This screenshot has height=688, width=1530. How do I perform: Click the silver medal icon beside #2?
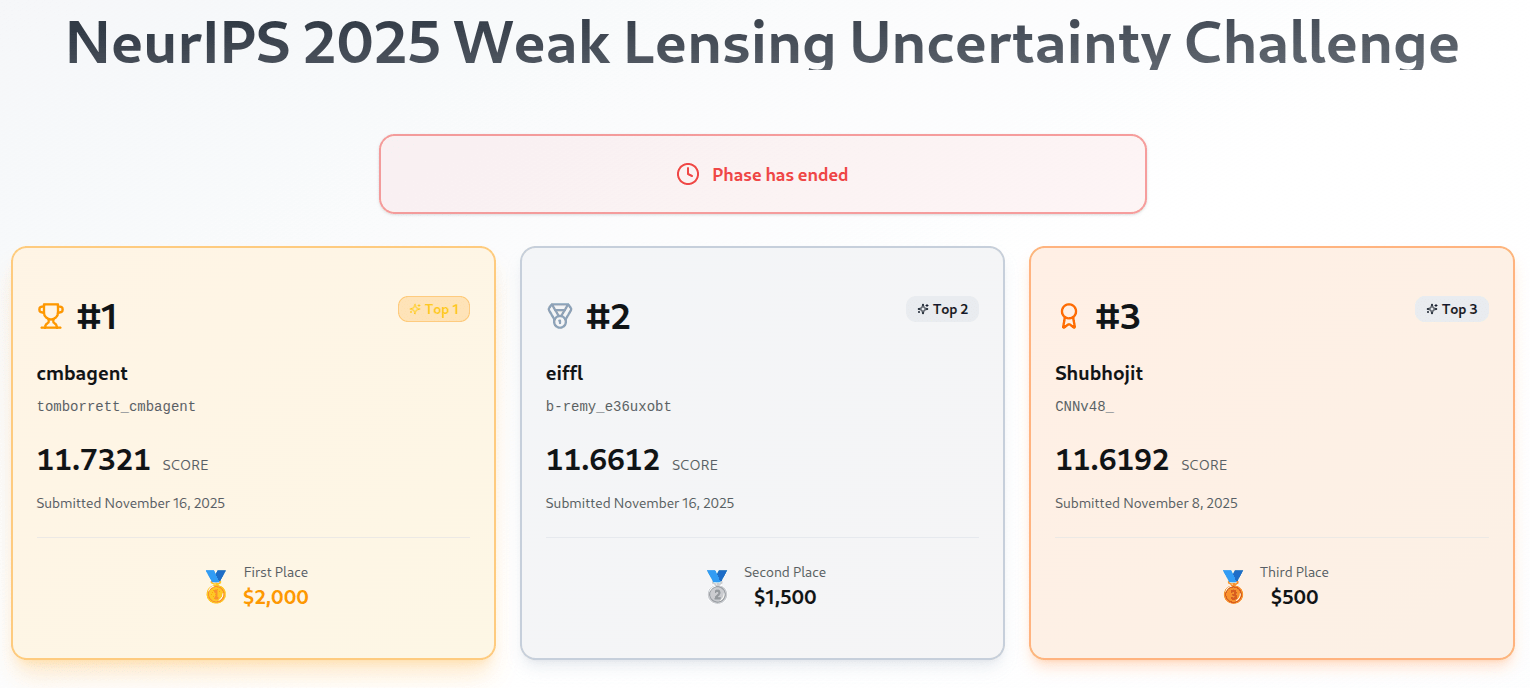[x=559, y=316]
